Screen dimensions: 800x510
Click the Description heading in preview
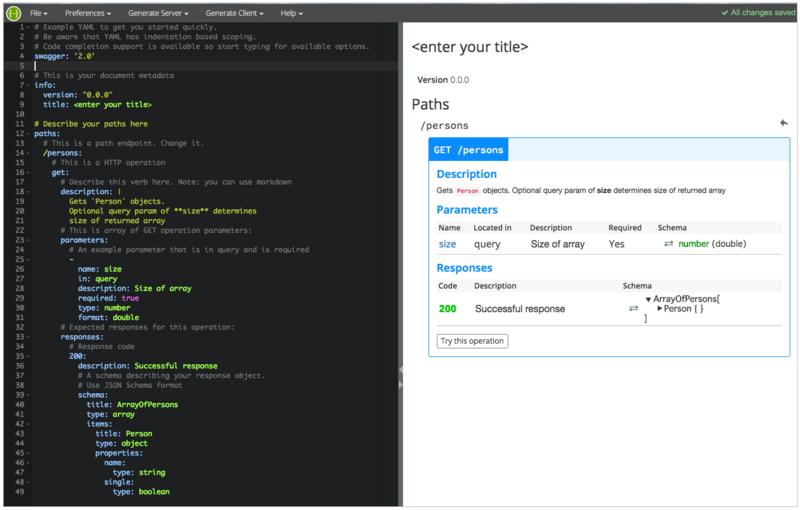[x=466, y=174]
